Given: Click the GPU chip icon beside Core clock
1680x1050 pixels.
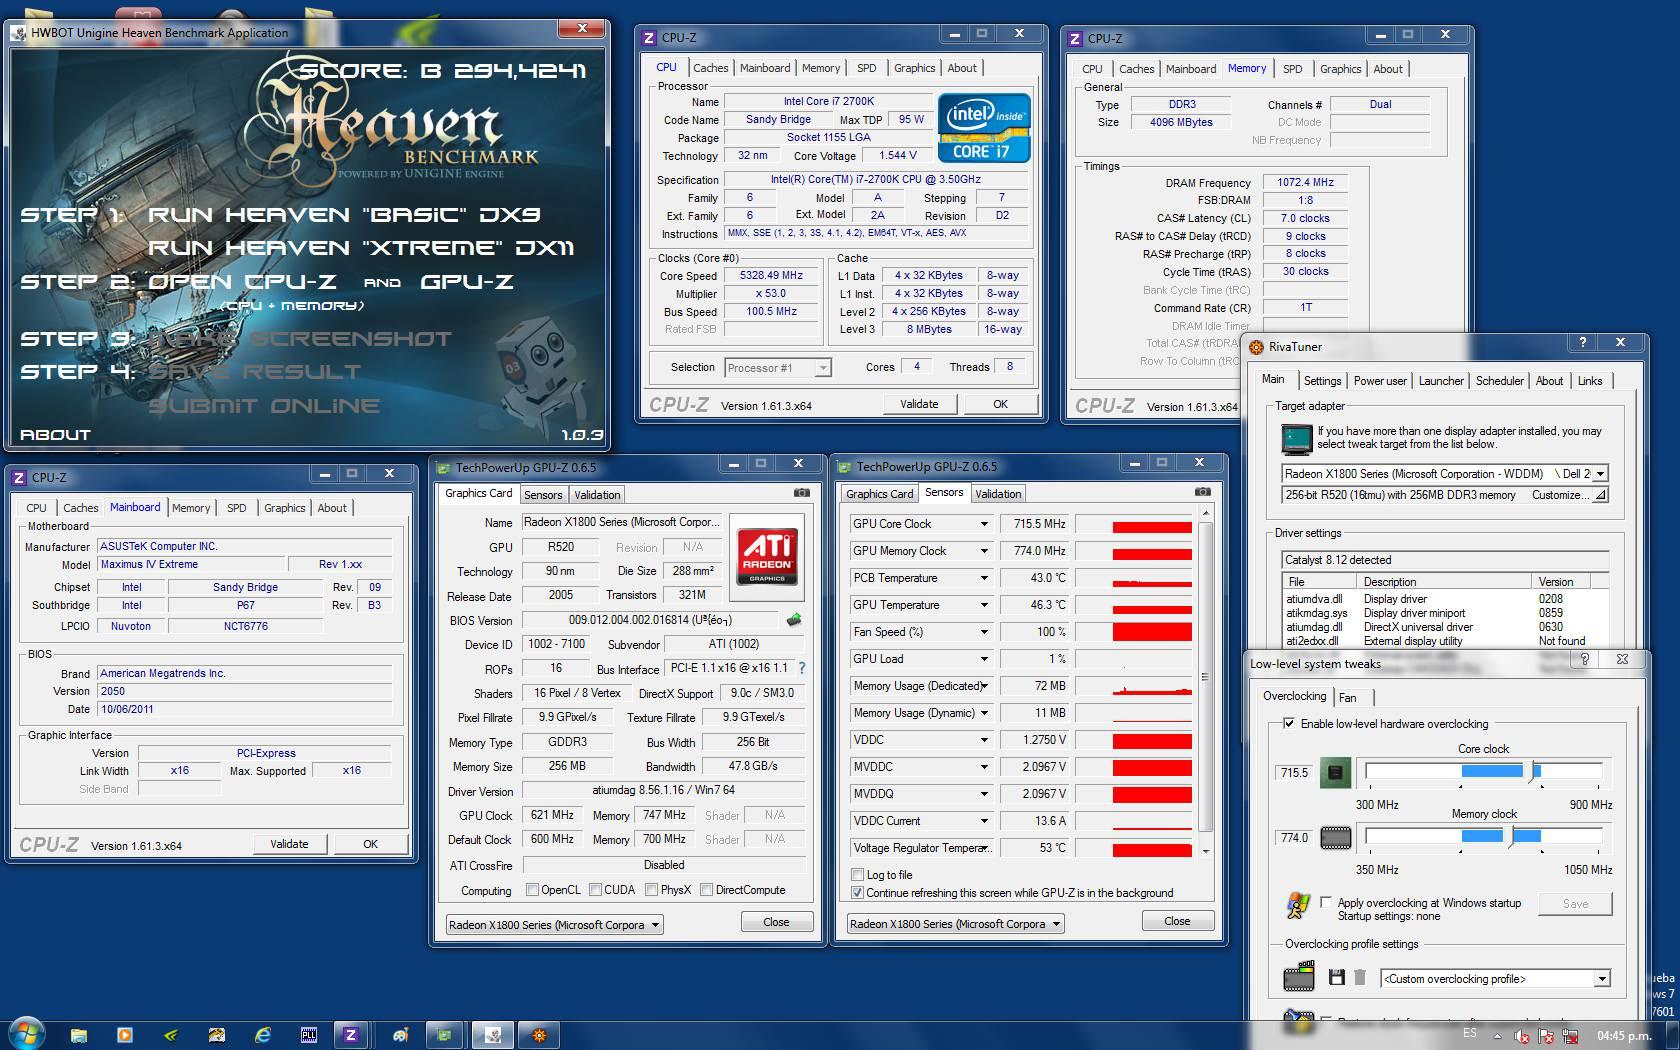Looking at the screenshot, I should pyautogui.click(x=1335, y=773).
